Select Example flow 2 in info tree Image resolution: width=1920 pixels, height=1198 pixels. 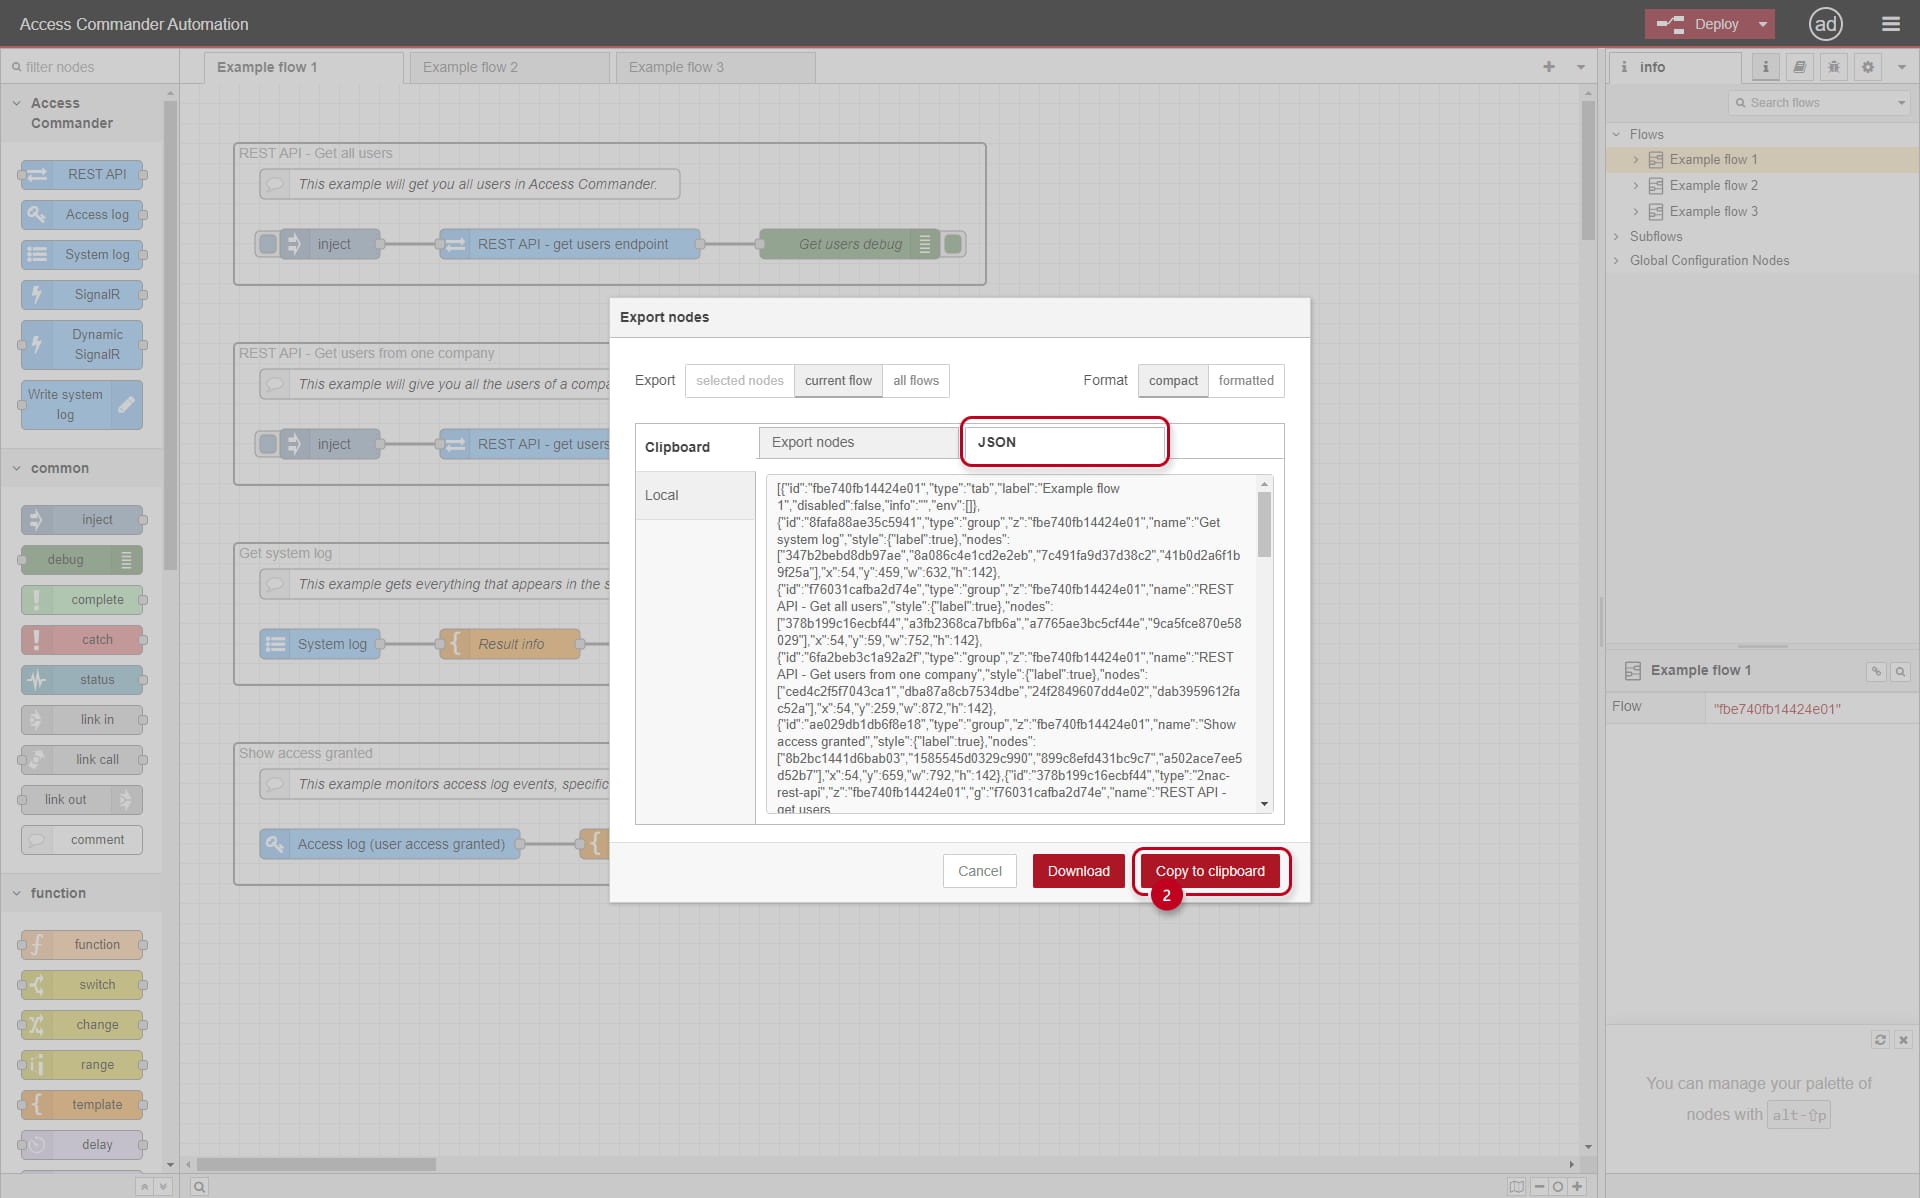tap(1713, 185)
